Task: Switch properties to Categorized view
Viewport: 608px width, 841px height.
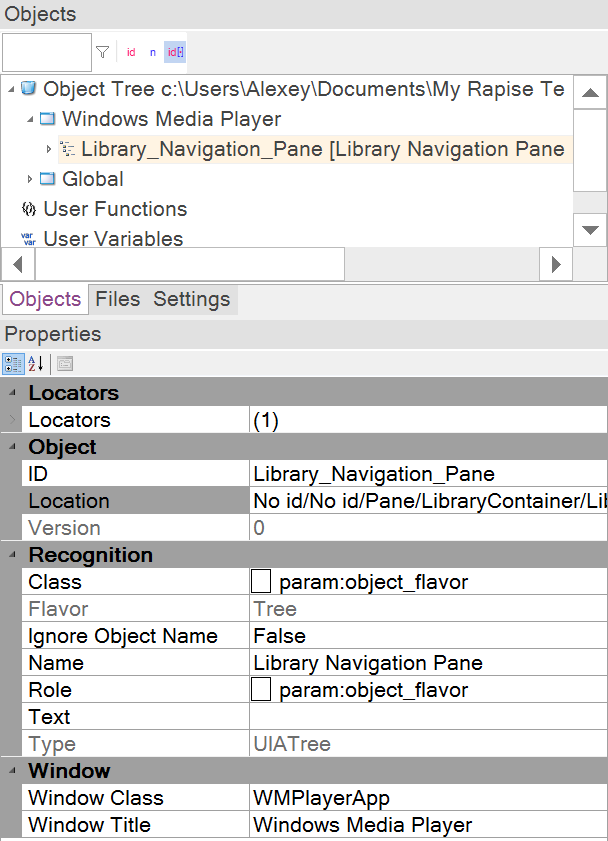Action: [x=13, y=363]
